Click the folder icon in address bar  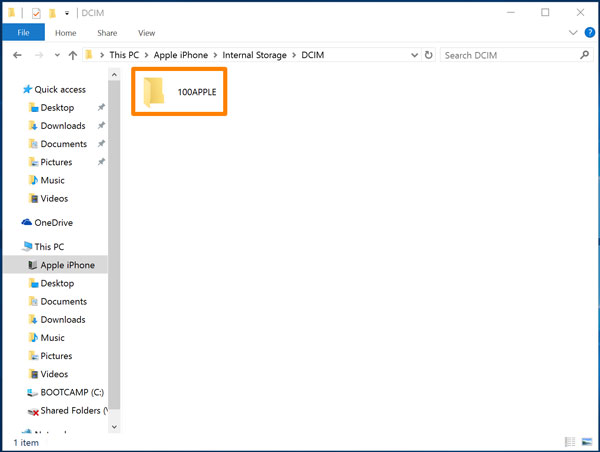point(89,55)
